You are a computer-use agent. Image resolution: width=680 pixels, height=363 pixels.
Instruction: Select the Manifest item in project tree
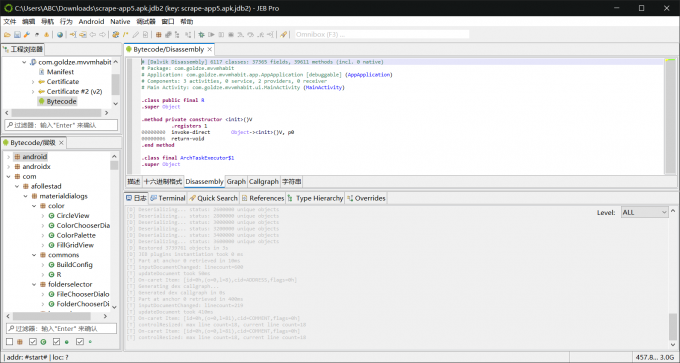pos(60,72)
